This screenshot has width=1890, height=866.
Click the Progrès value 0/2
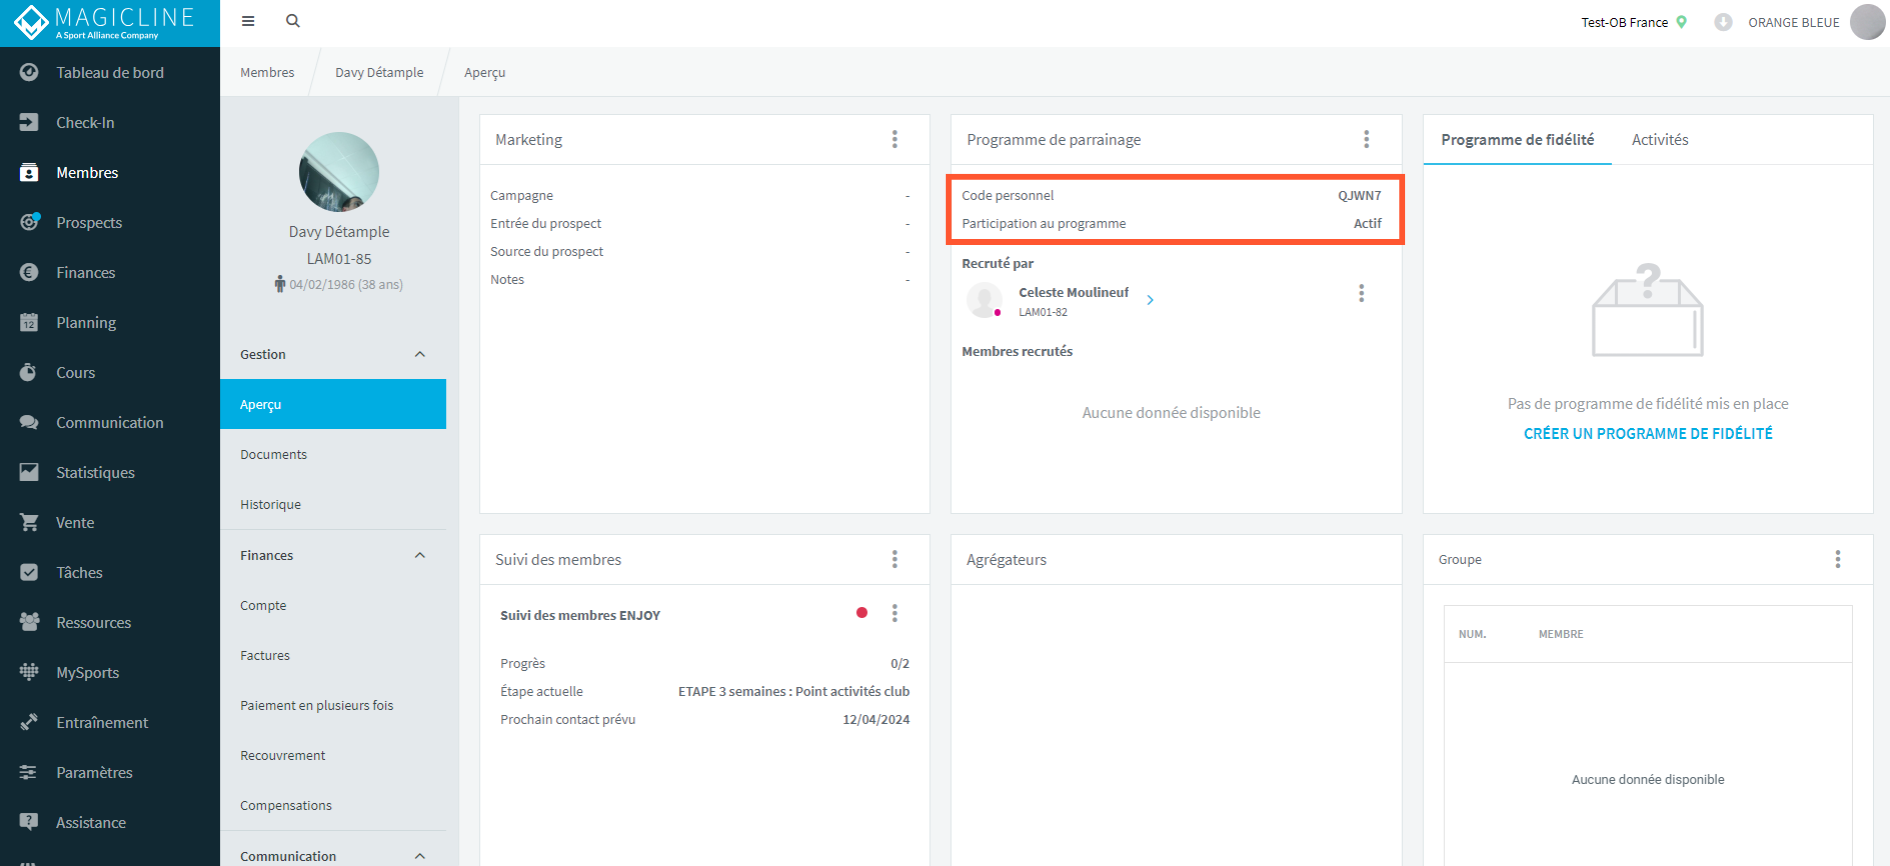(900, 663)
